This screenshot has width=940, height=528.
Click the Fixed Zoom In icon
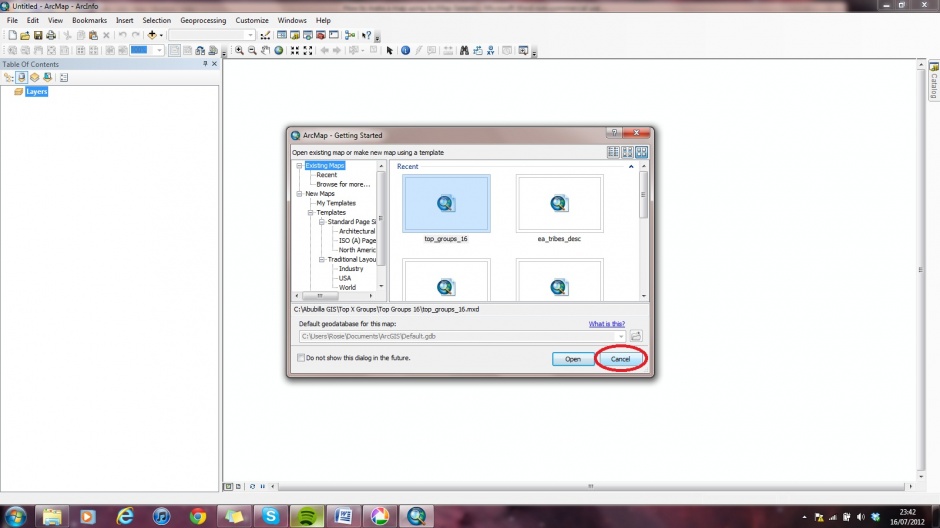click(x=295, y=51)
